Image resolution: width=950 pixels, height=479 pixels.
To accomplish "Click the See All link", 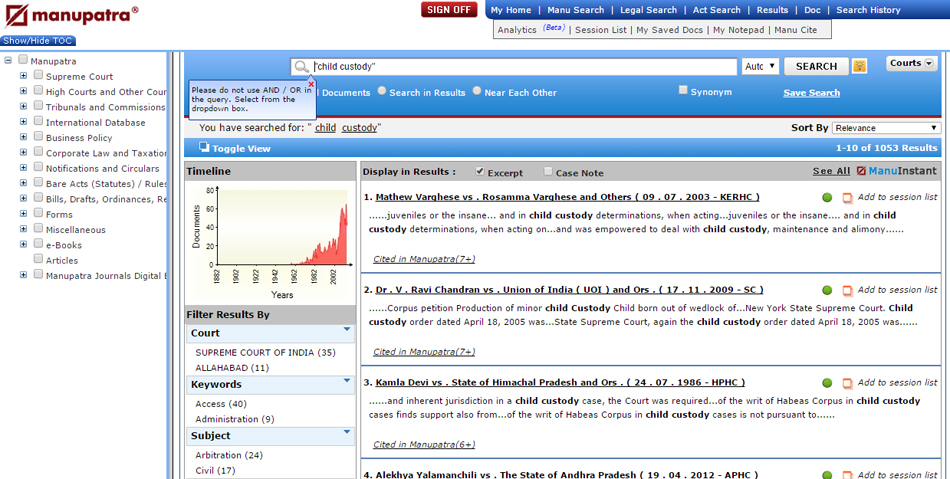I will click(x=831, y=171).
